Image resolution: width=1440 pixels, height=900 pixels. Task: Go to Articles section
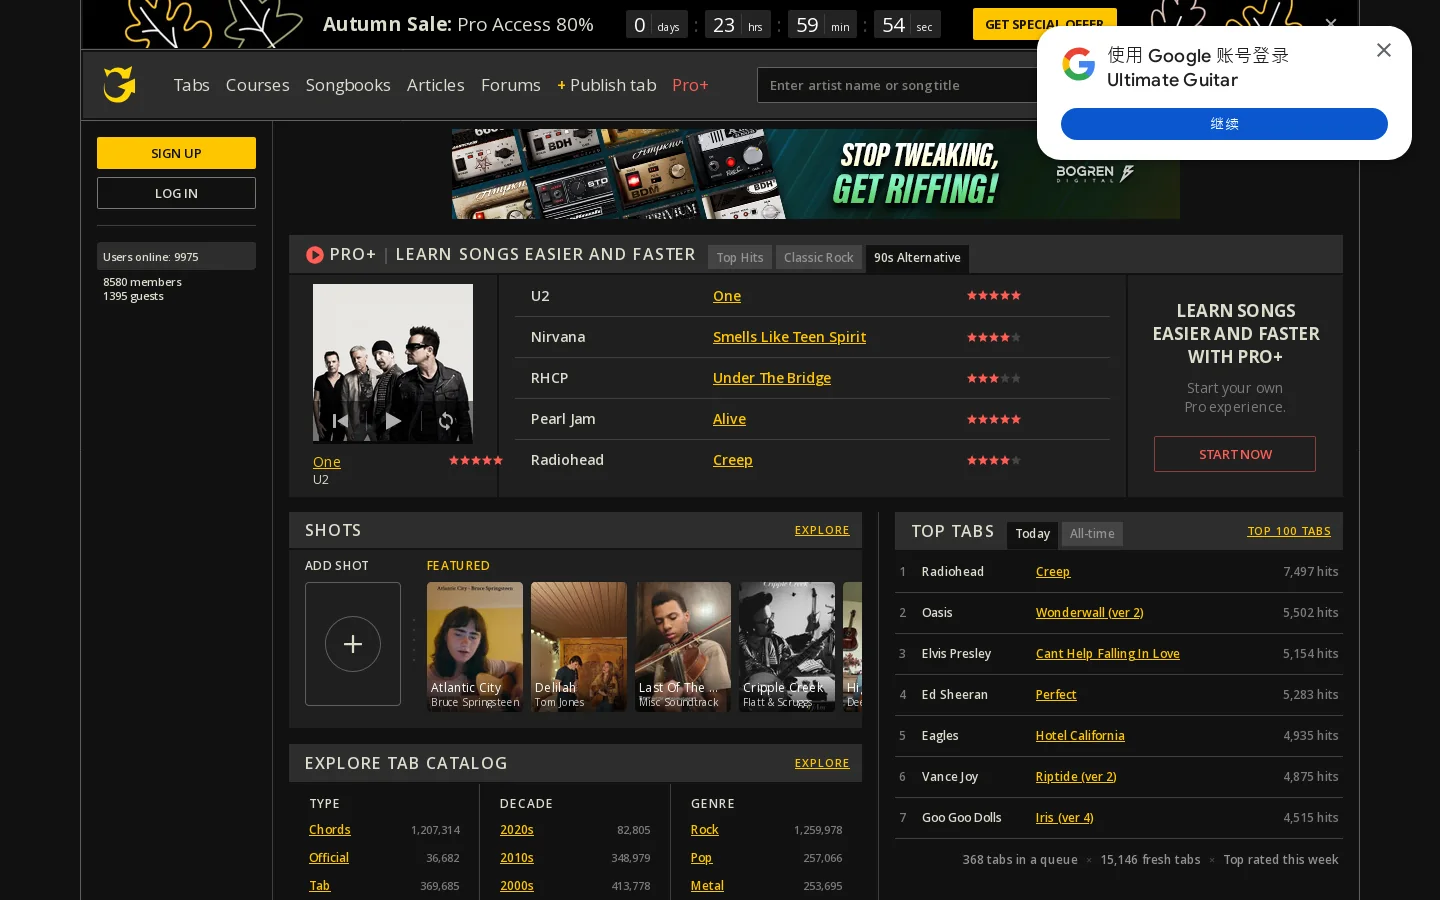[x=435, y=85]
